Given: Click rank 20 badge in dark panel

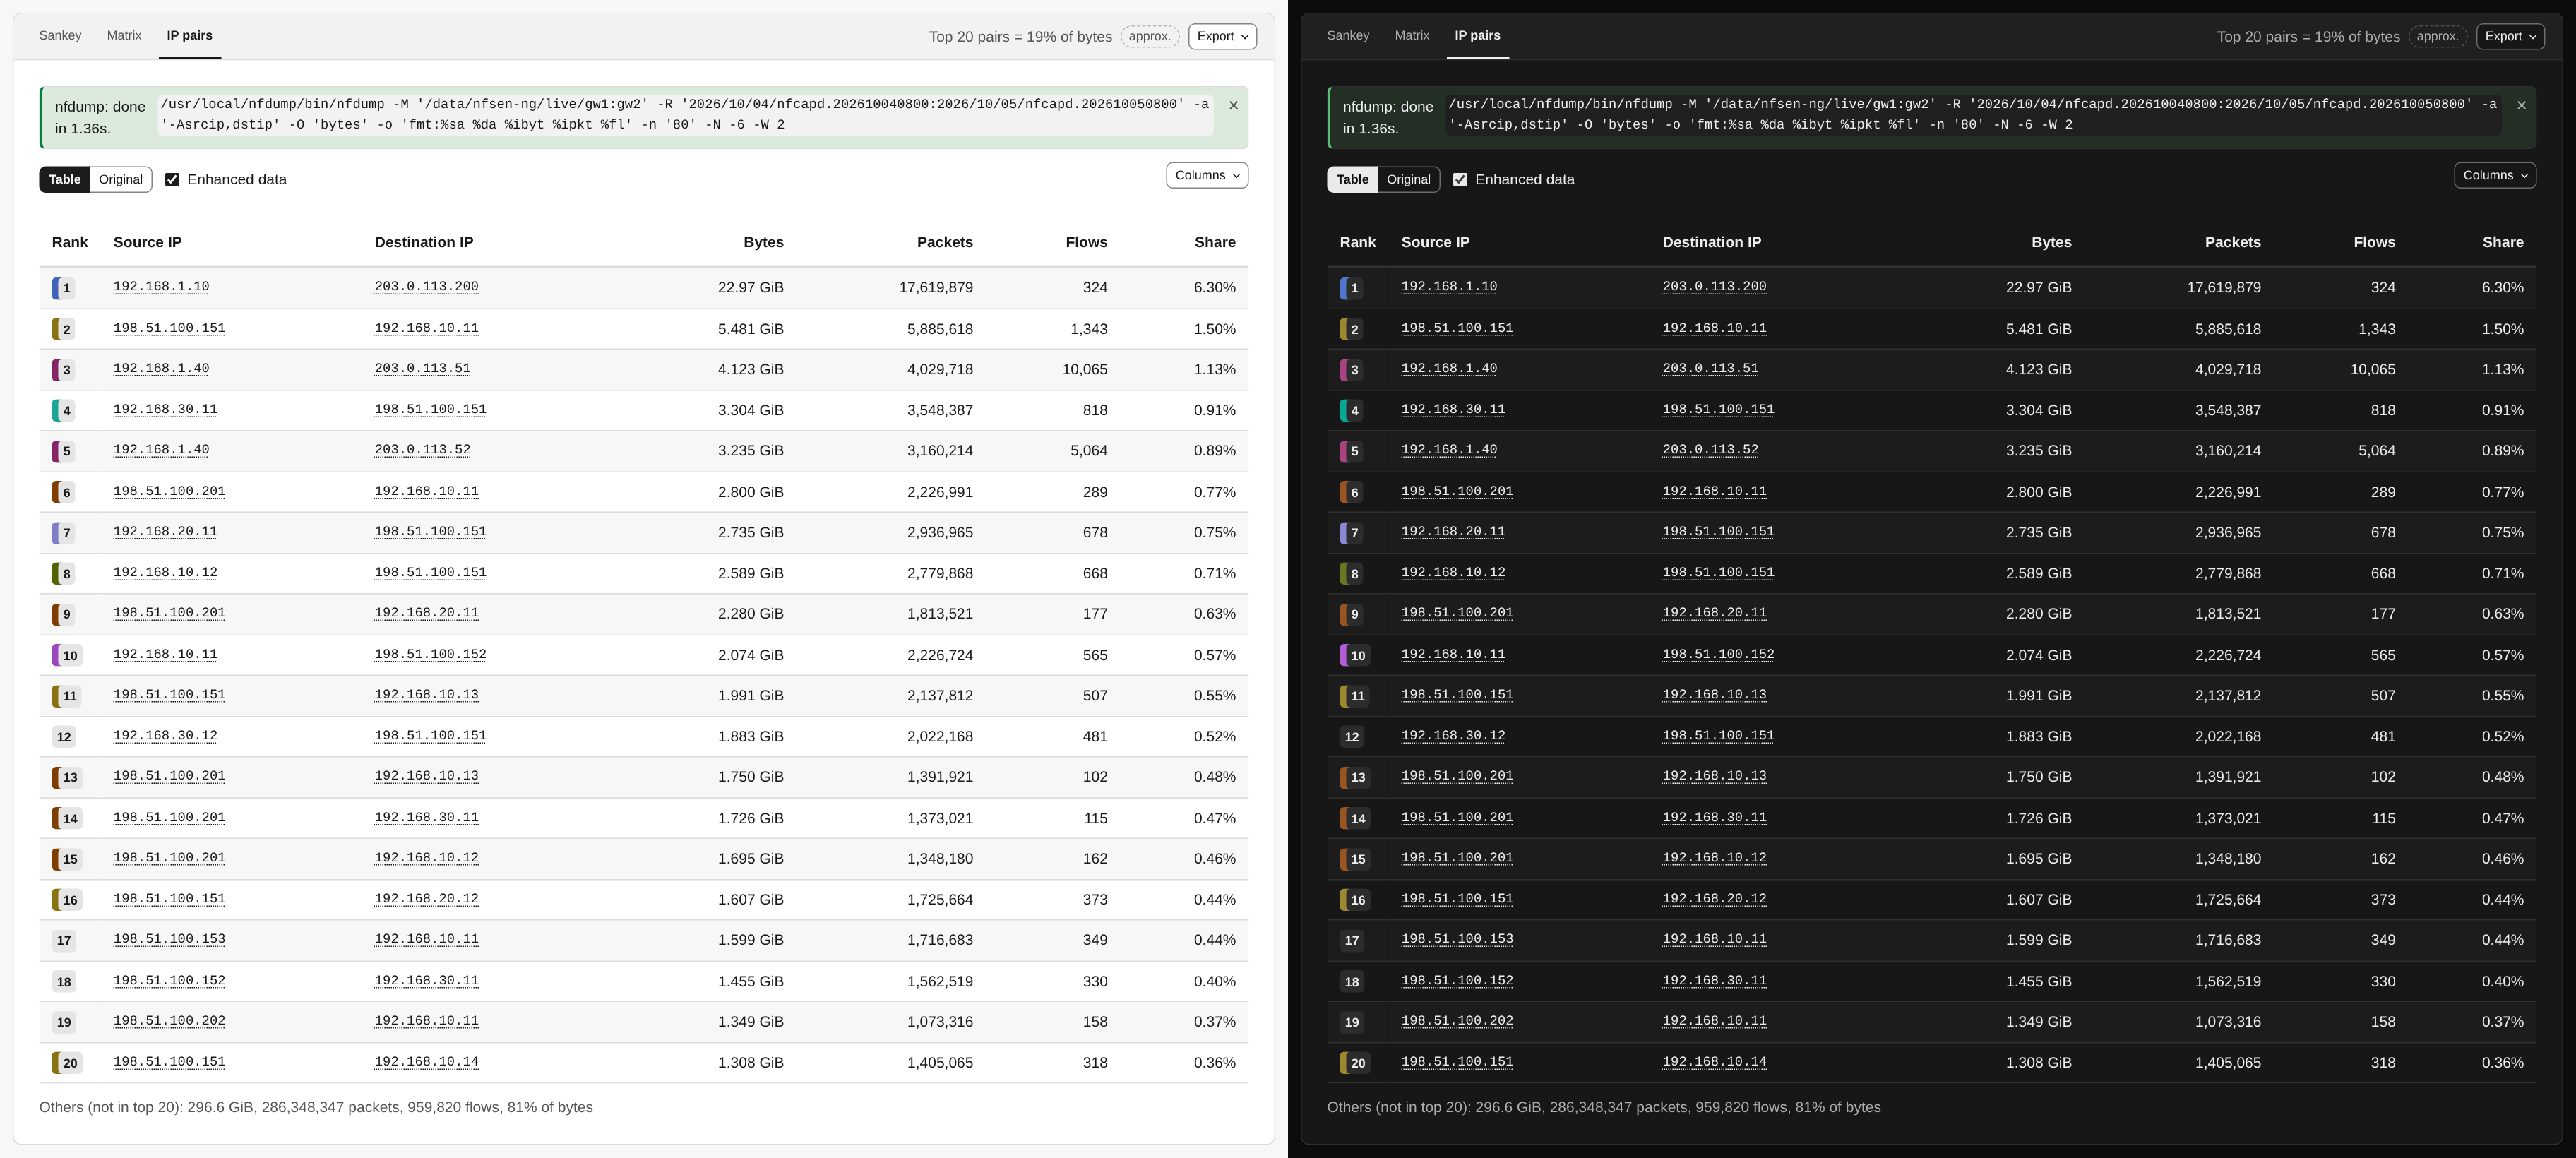Looking at the screenshot, I should coord(1354,1063).
